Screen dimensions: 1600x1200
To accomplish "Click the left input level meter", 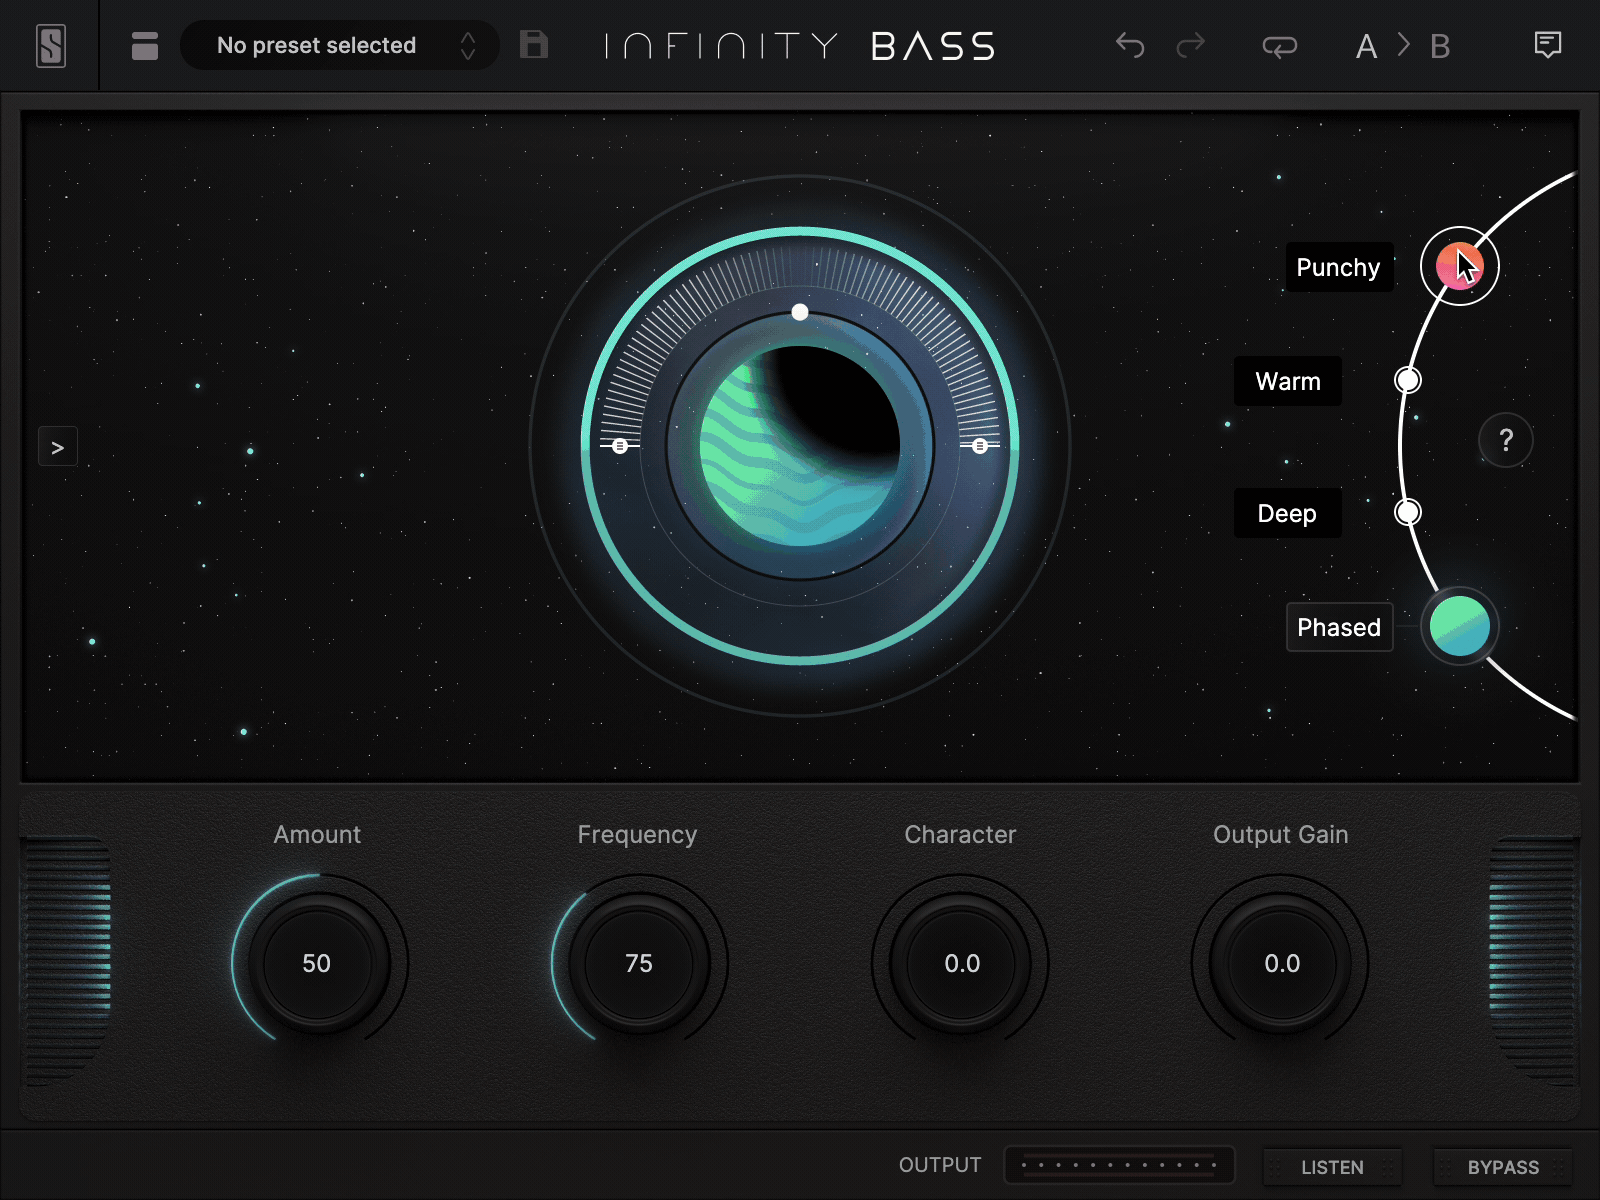I will [x=67, y=960].
